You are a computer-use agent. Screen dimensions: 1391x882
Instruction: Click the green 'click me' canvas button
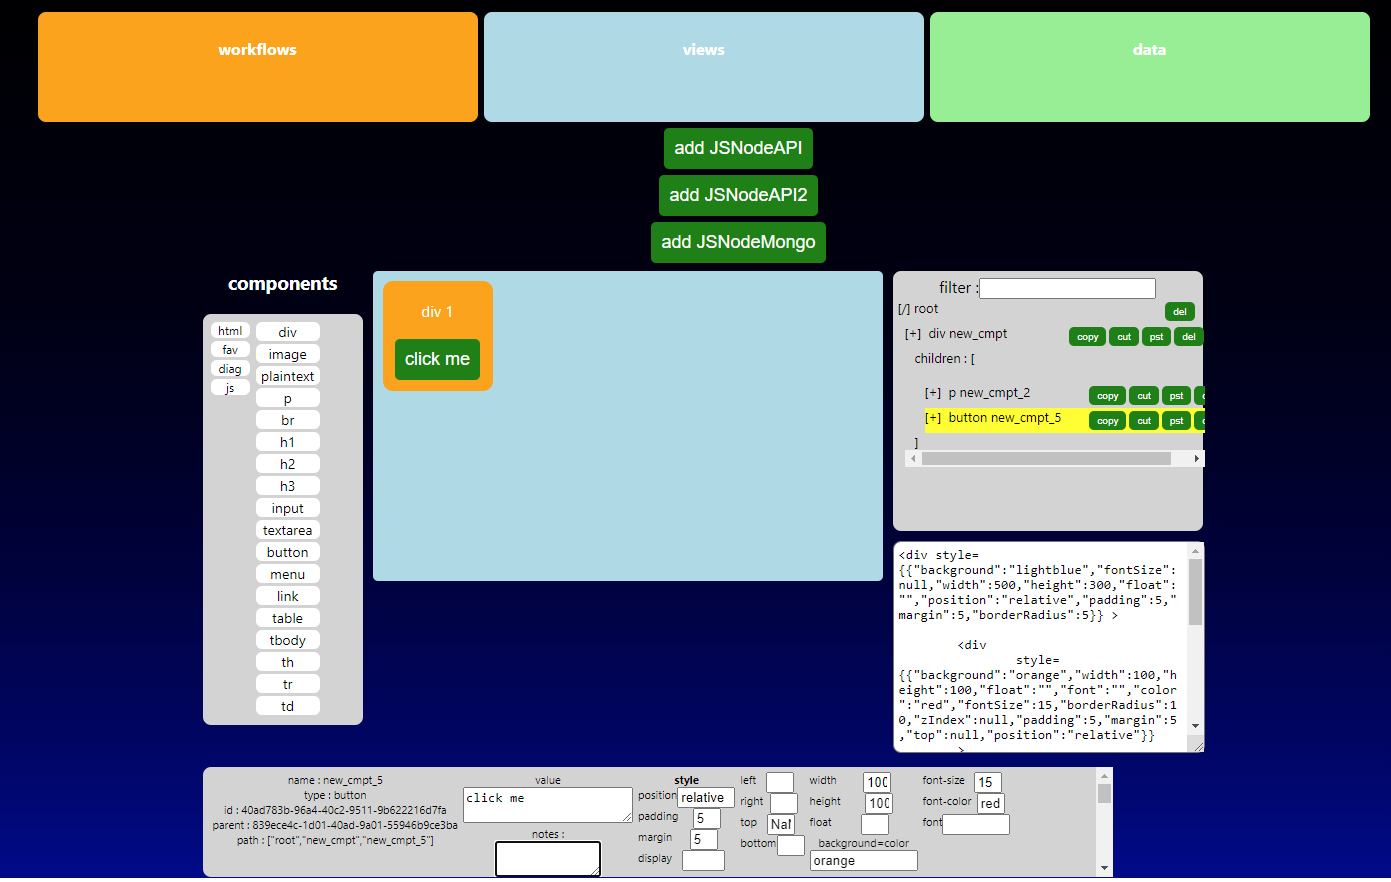click(x=437, y=359)
